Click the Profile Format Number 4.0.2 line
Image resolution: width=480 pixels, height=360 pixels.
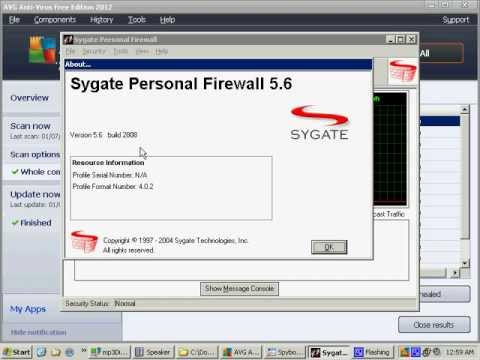pyautogui.click(x=113, y=187)
